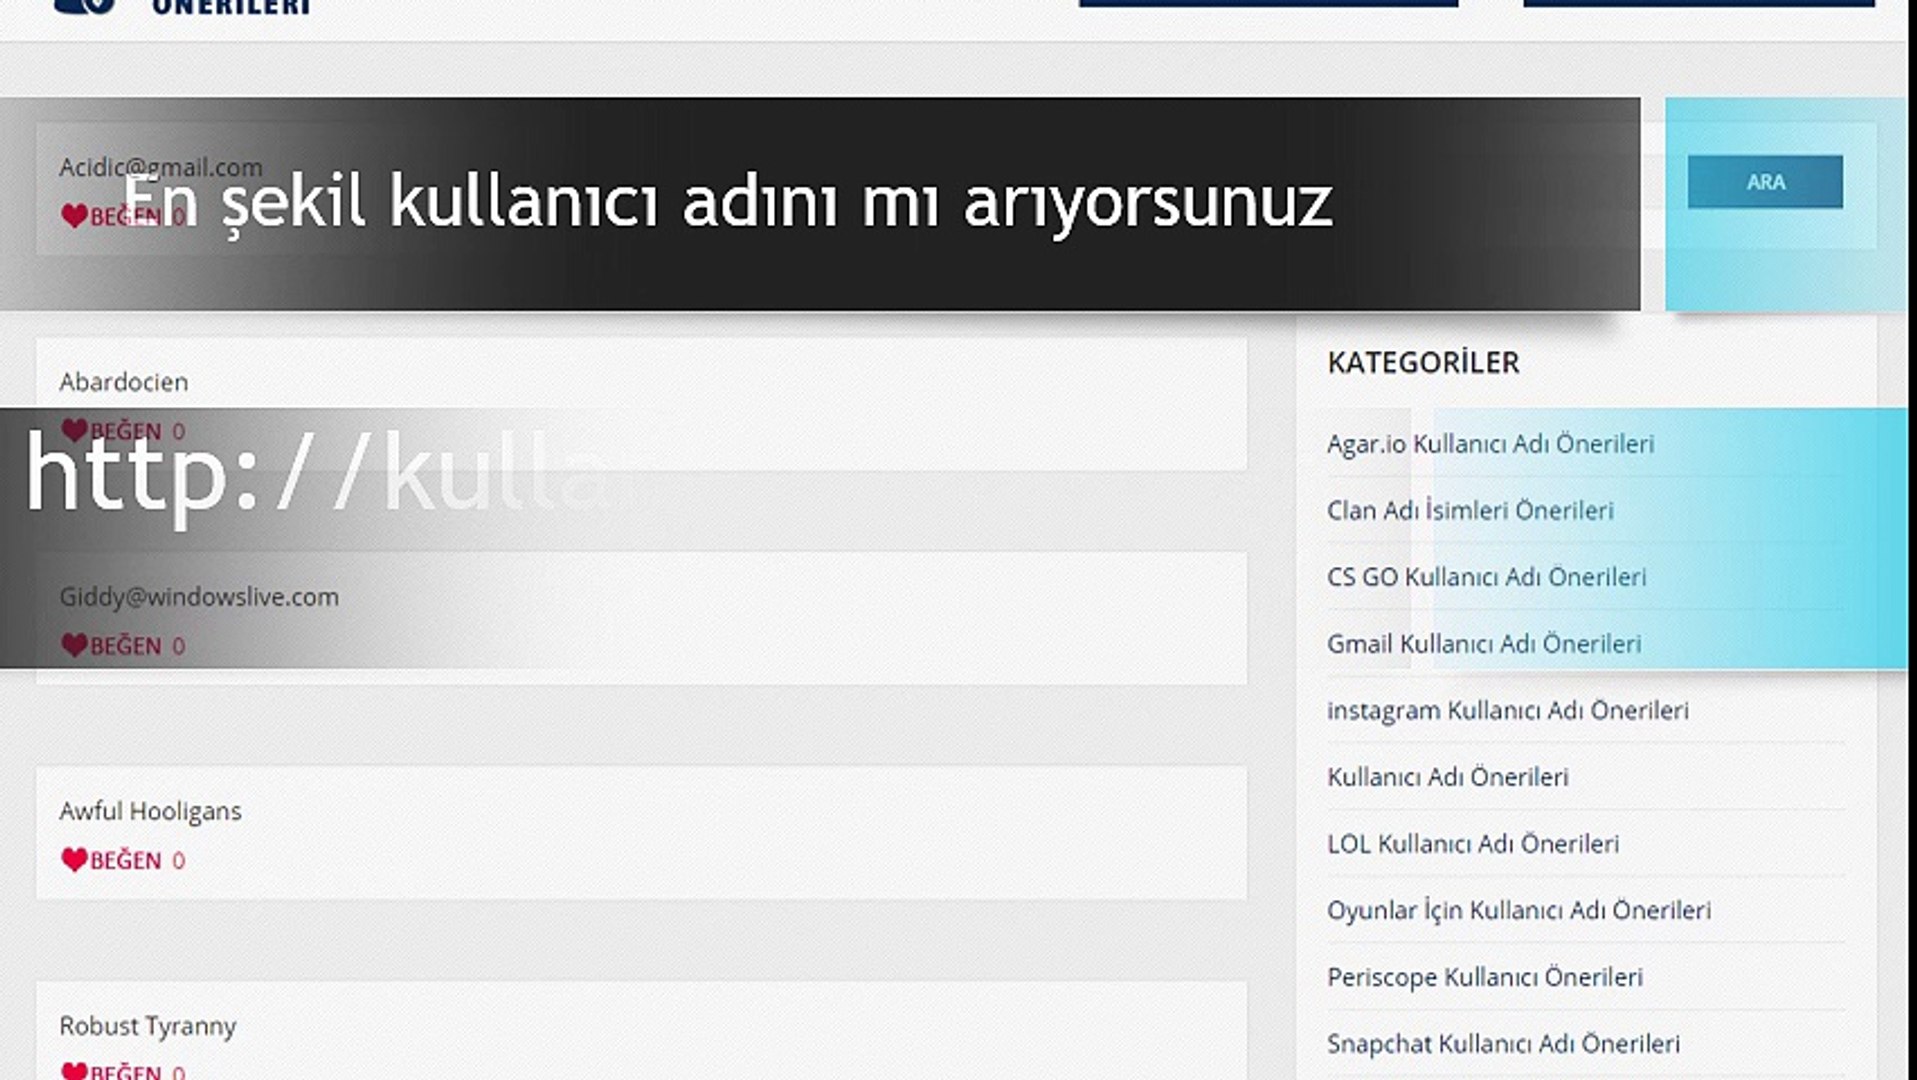Viewport: 1917px width, 1080px height.
Task: Go to CS GO Kullanıcı Adı Önerileri
Action: [x=1486, y=577]
